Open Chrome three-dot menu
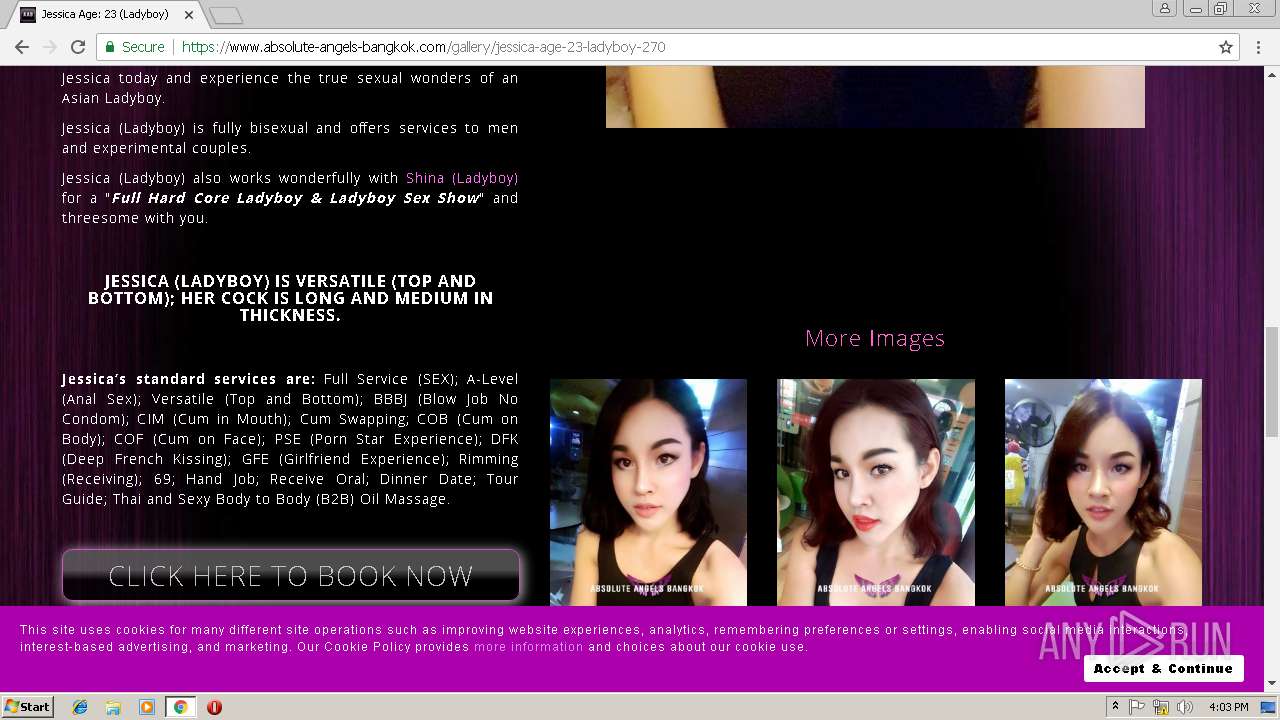1280x720 pixels. [1259, 47]
